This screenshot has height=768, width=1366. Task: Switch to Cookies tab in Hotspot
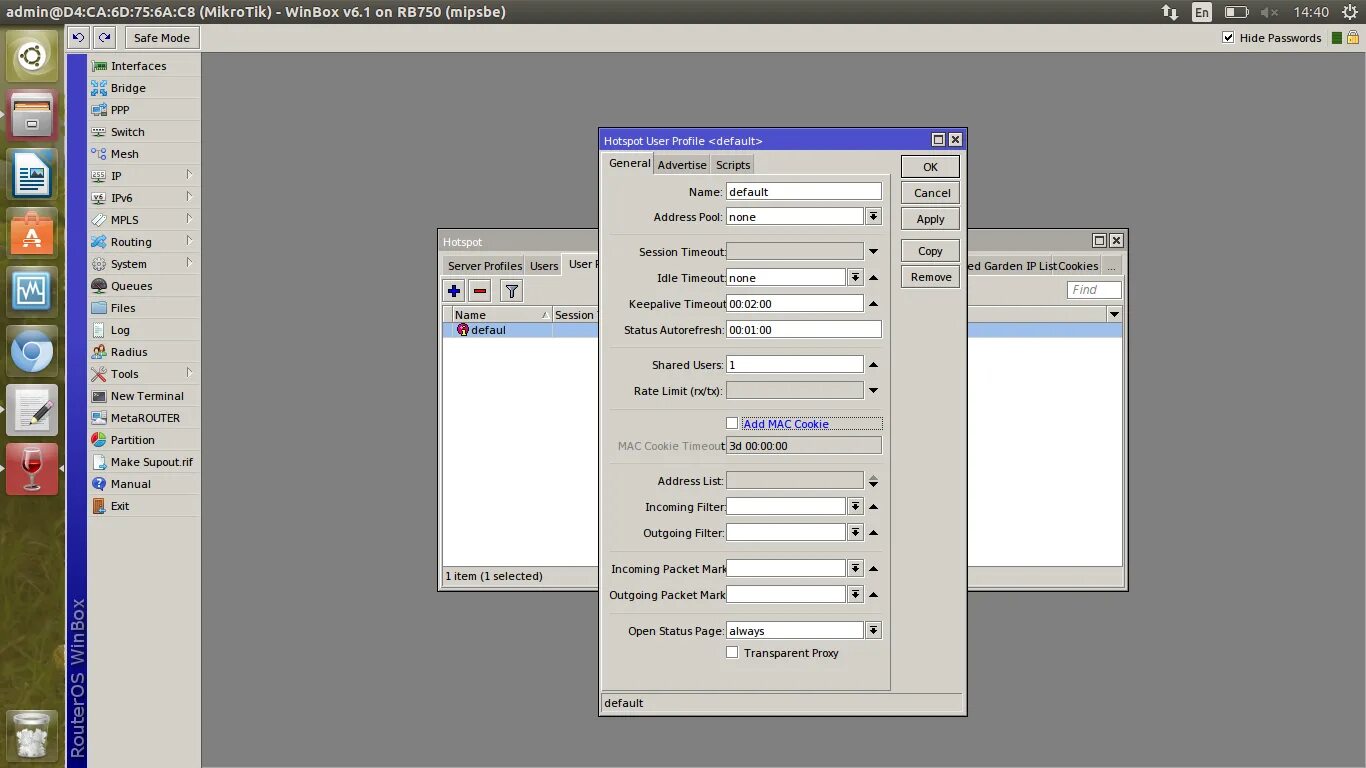tap(1078, 266)
